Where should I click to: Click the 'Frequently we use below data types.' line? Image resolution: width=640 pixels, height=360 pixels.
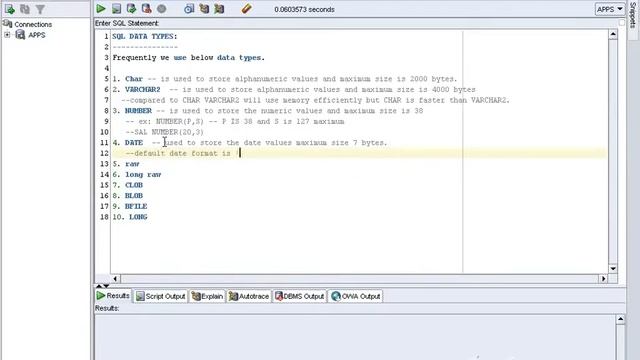point(189,58)
